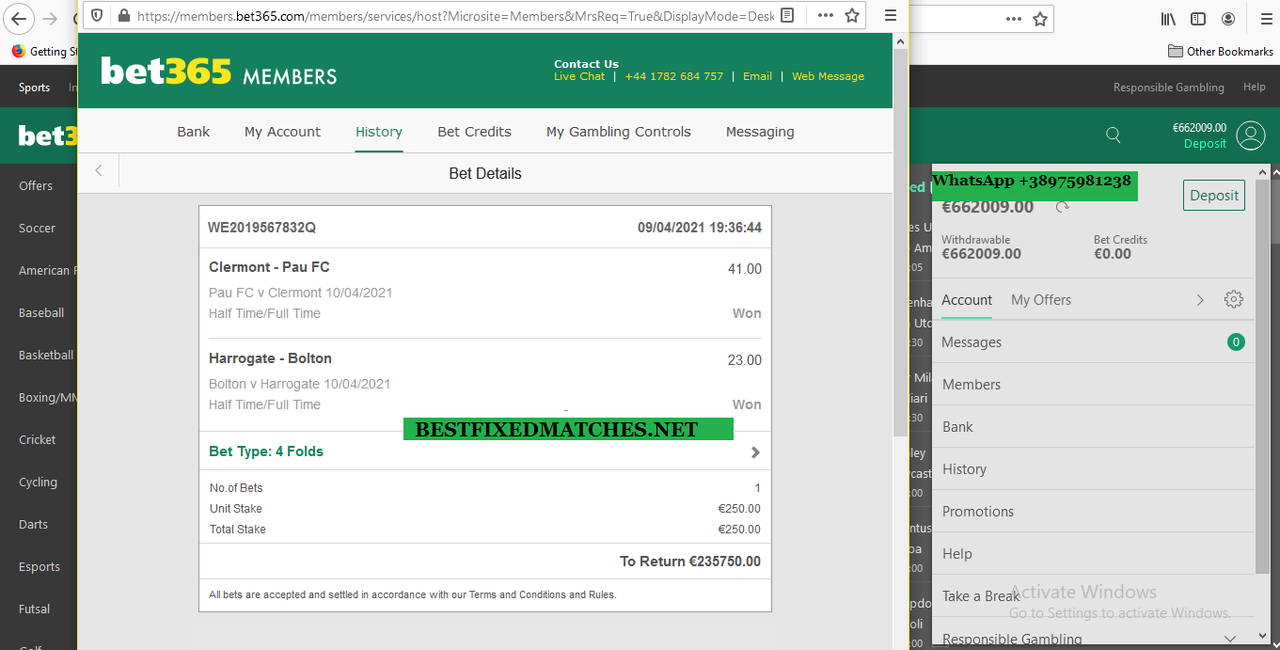Select Basketball in sports sidebar
1280x650 pixels.
click(x=46, y=355)
